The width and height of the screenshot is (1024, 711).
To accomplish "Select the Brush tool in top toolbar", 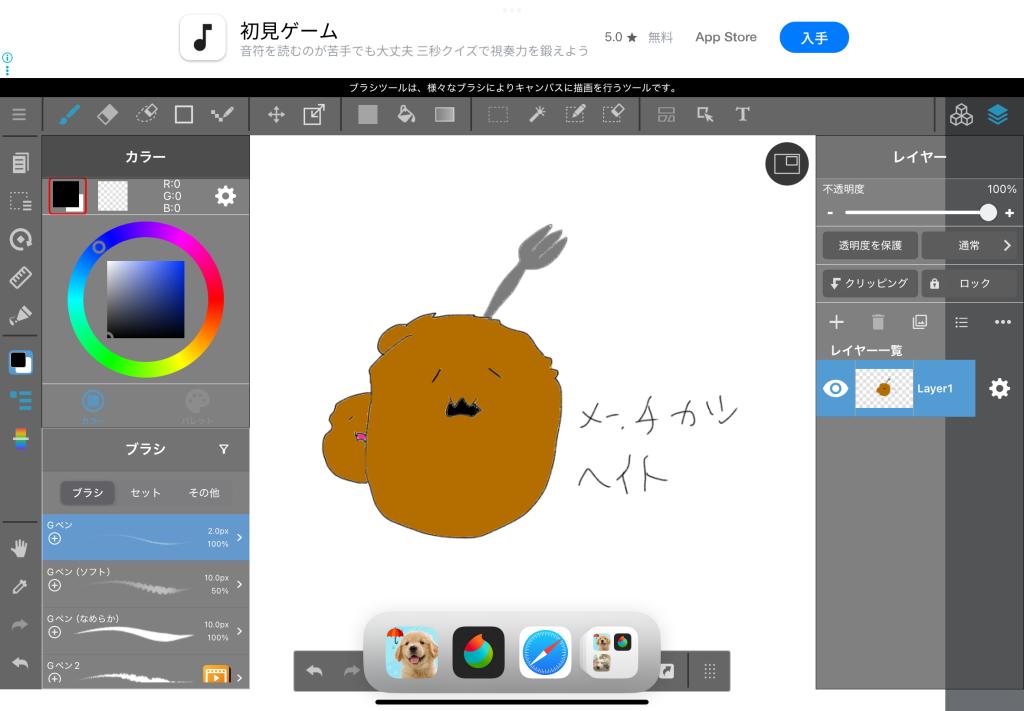I will 69,115.
